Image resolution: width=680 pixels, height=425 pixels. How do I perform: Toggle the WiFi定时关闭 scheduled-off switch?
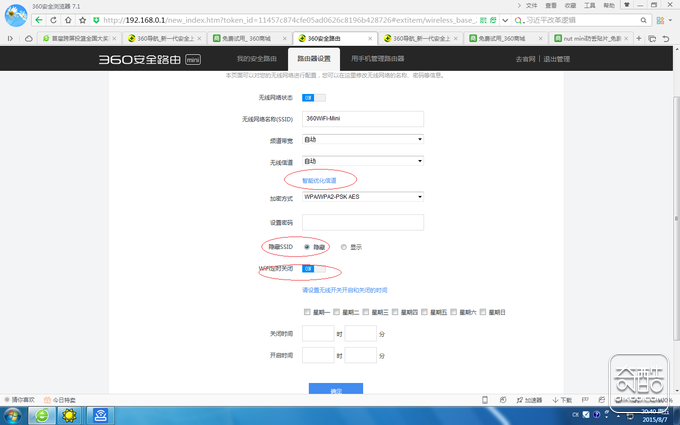coord(314,269)
